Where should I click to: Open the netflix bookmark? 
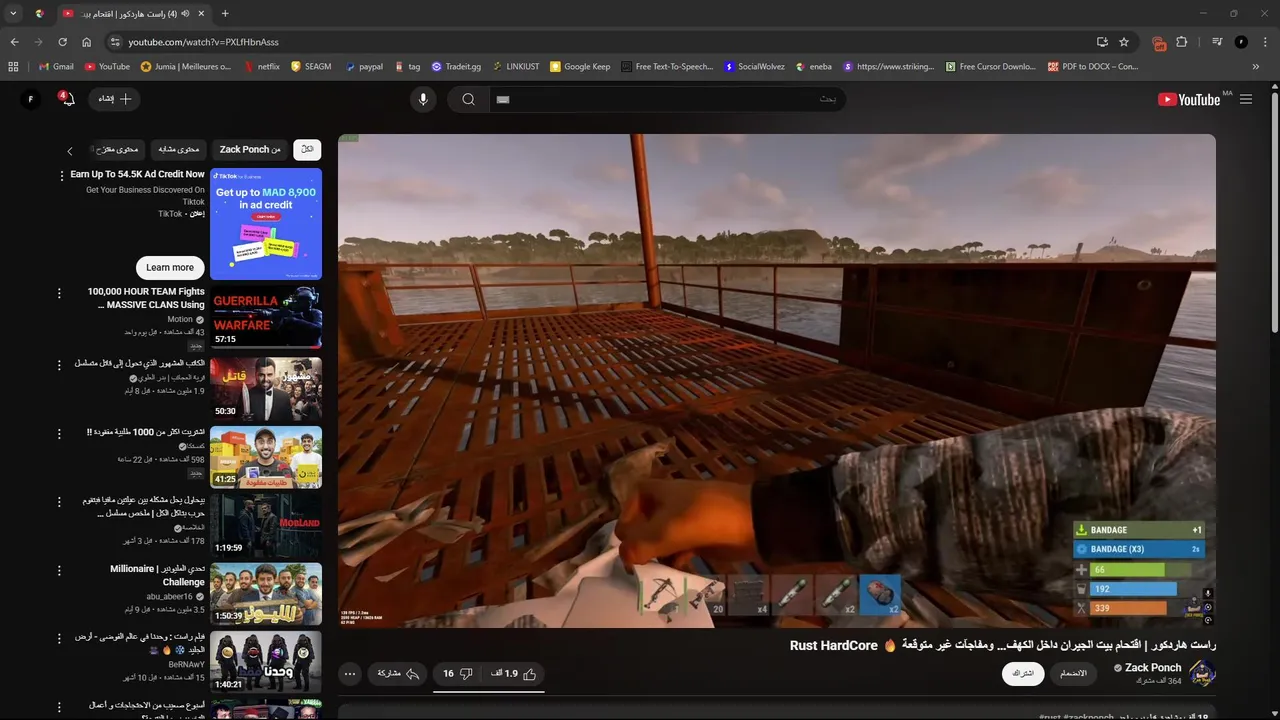point(262,67)
